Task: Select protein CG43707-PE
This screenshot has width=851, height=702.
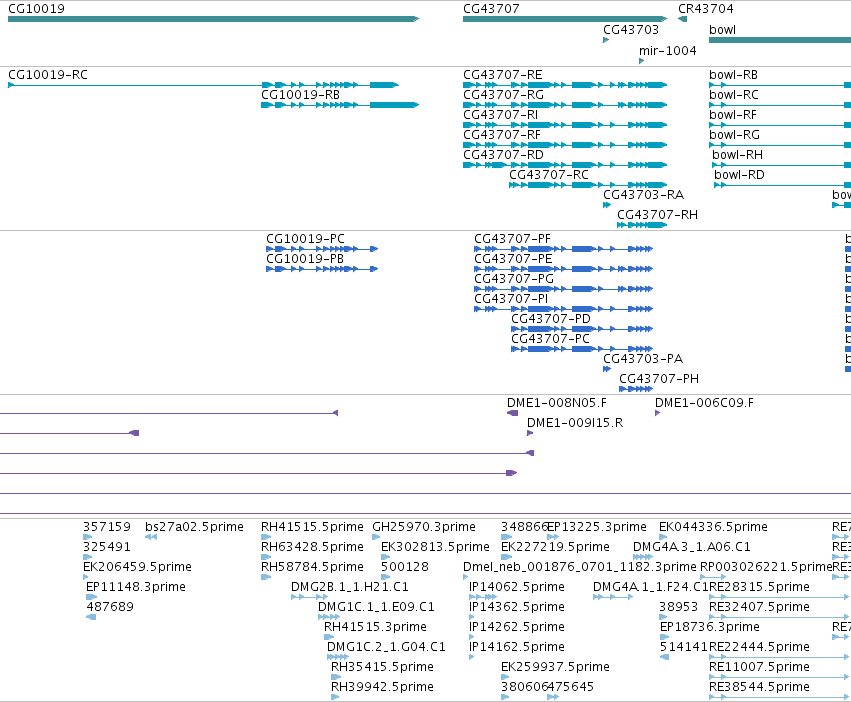Action: [x=563, y=269]
